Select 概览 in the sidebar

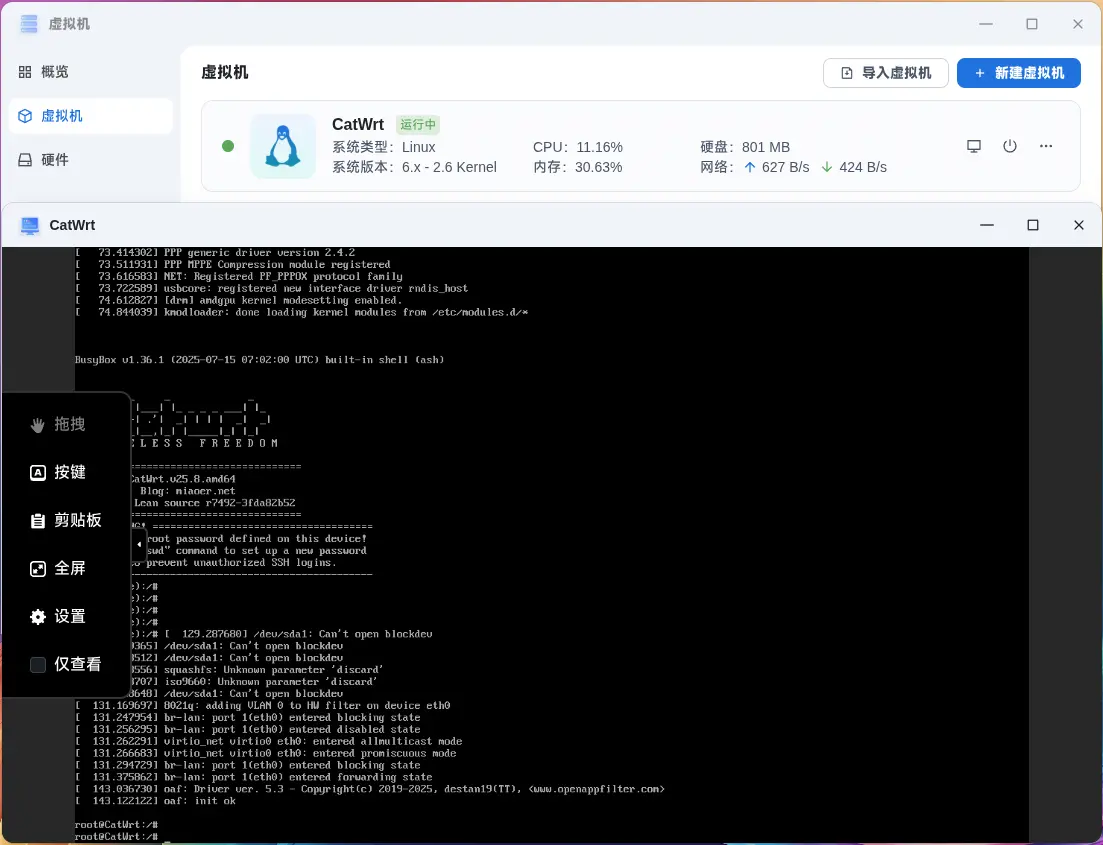pyautogui.click(x=55, y=72)
